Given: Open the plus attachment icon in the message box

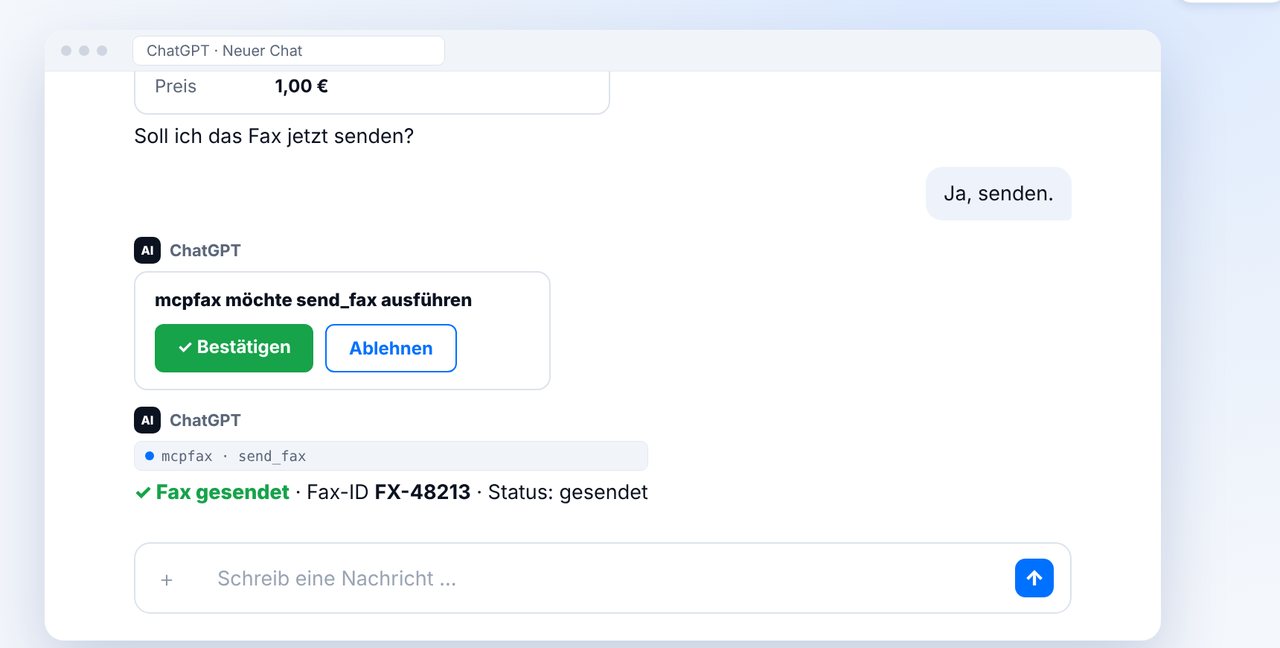Looking at the screenshot, I should [x=167, y=579].
